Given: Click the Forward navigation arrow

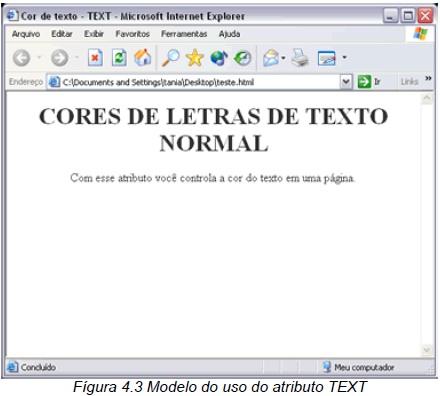Looking at the screenshot, I should pyautogui.click(x=60, y=58).
